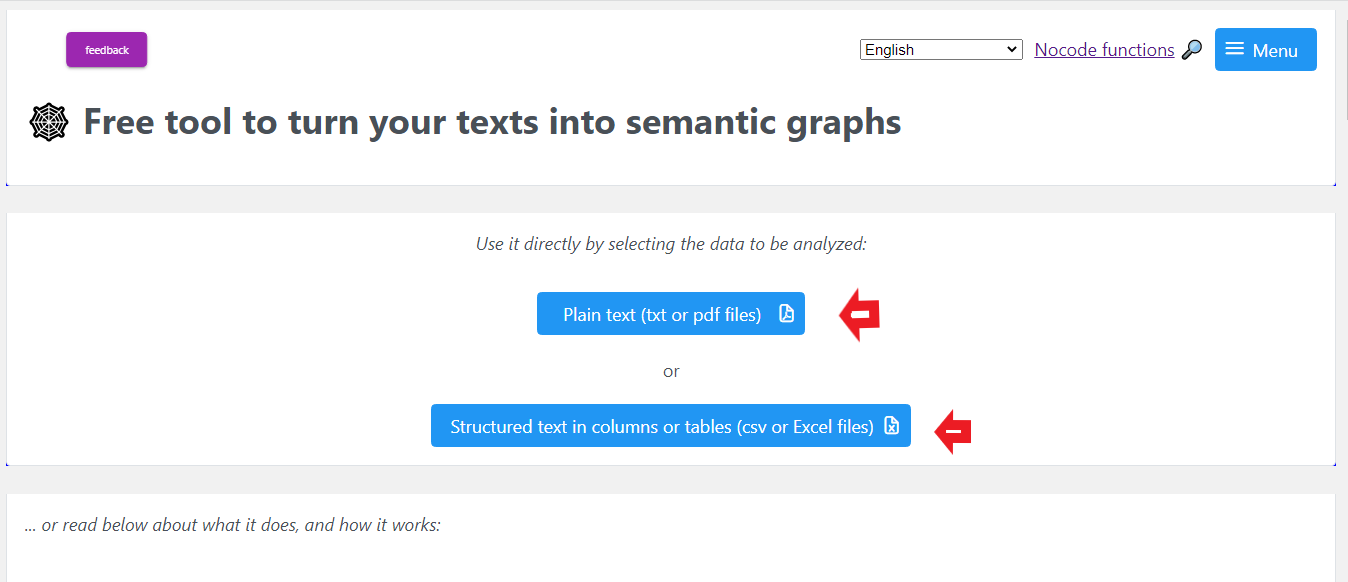Click the word "Menu" label
This screenshot has width=1348, height=582.
point(1275,51)
